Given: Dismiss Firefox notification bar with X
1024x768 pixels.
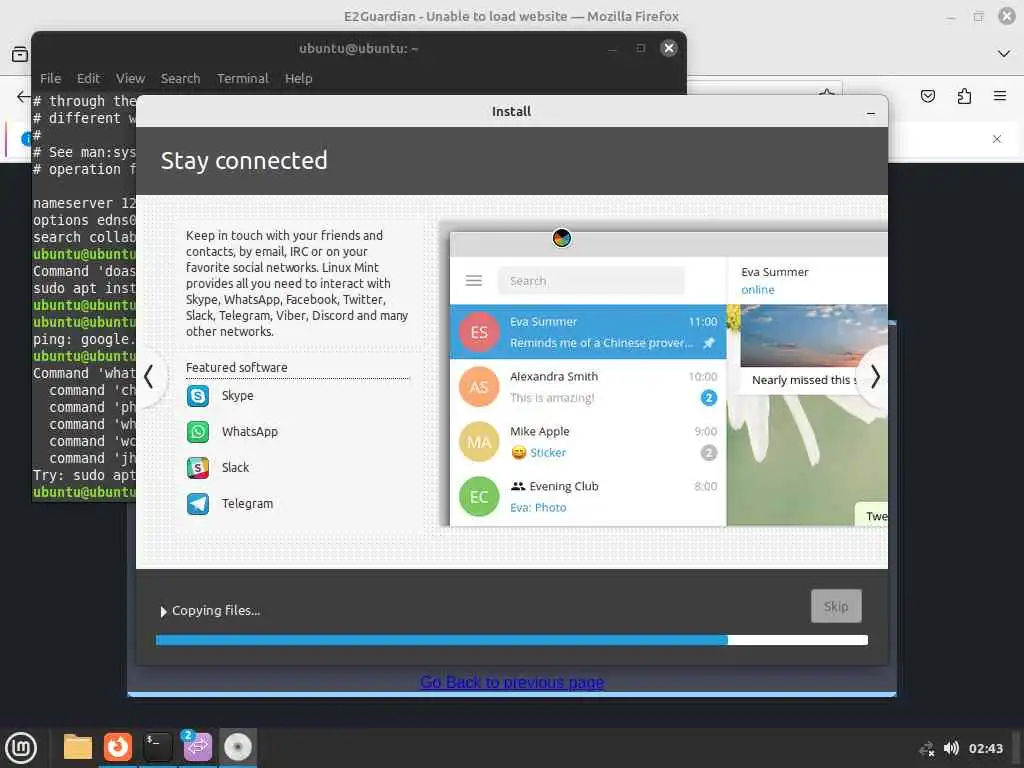Looking at the screenshot, I should tap(997, 139).
